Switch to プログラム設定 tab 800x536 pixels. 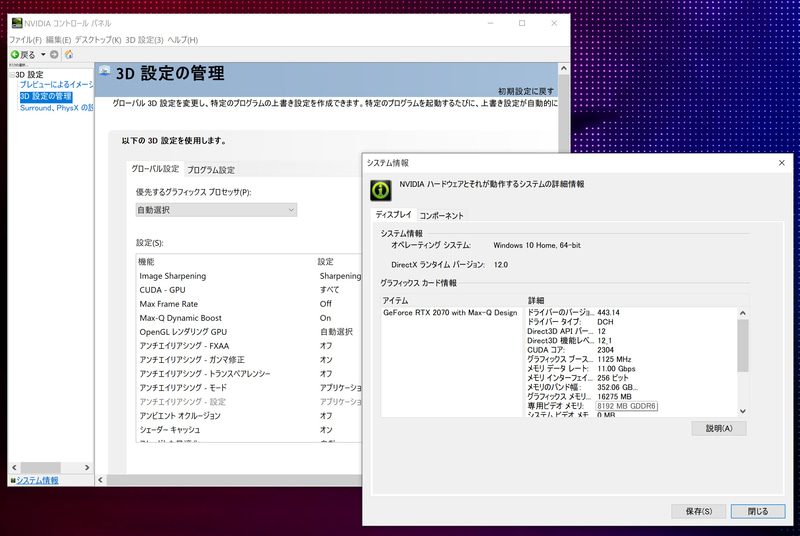[211, 170]
